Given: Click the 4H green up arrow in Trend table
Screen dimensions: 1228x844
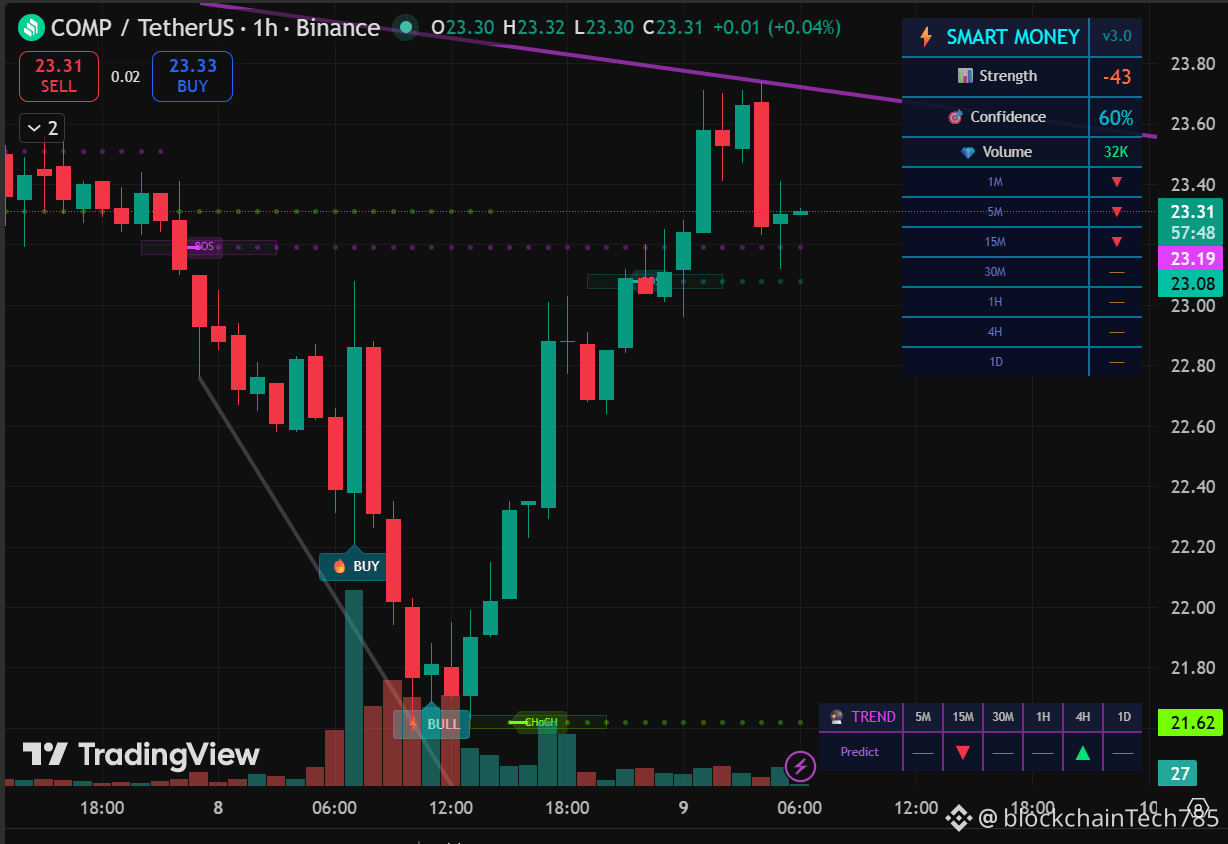Looking at the screenshot, I should click(x=1083, y=752).
